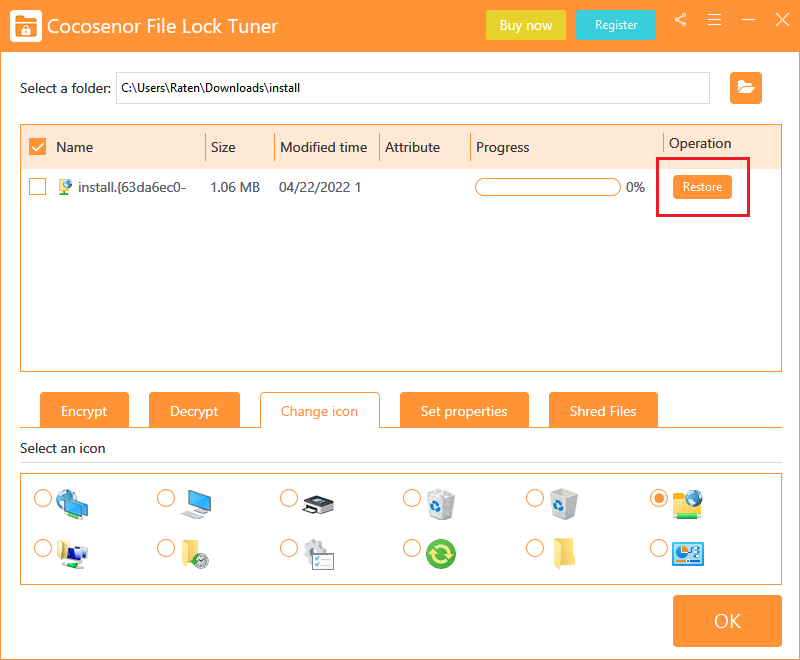Click the globe with monitors icon image

point(72,504)
